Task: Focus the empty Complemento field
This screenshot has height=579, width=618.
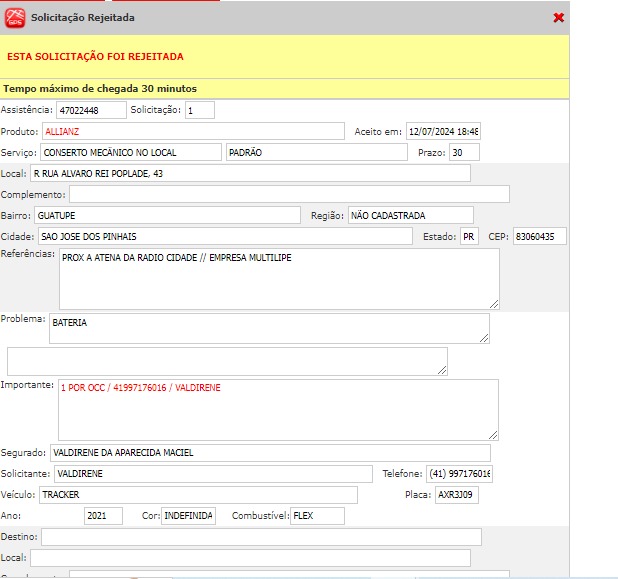Action: [288, 194]
